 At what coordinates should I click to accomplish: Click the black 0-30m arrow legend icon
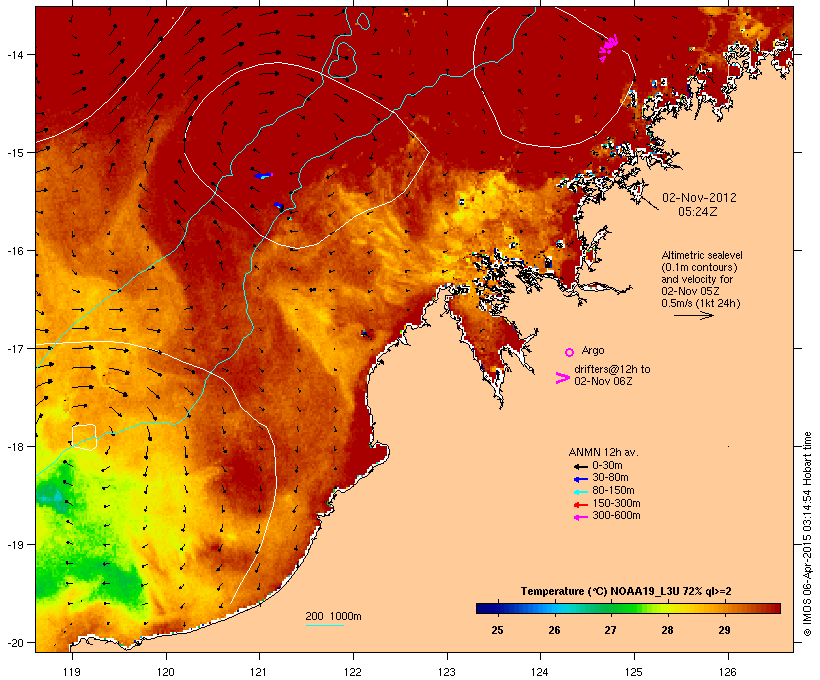point(580,466)
